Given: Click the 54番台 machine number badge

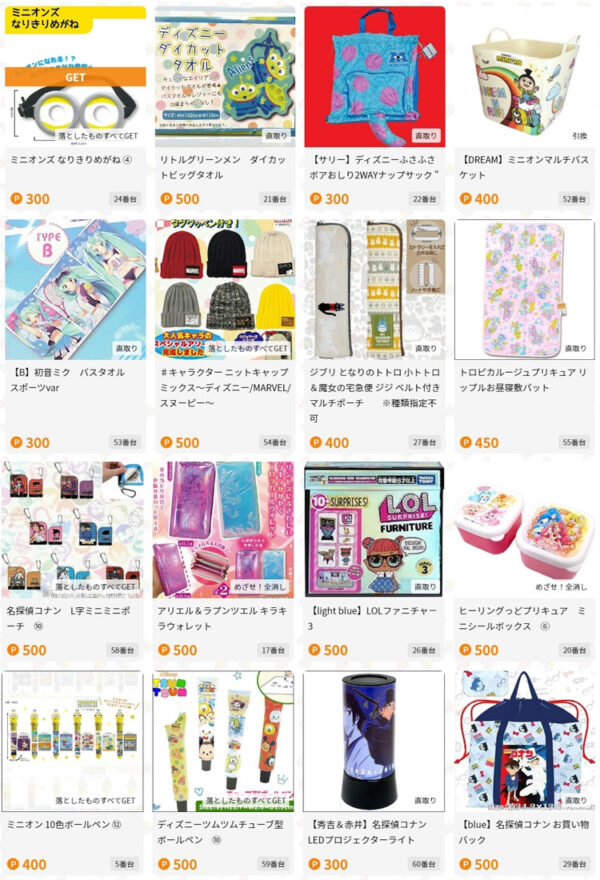Looking at the screenshot, I should click(274, 442).
